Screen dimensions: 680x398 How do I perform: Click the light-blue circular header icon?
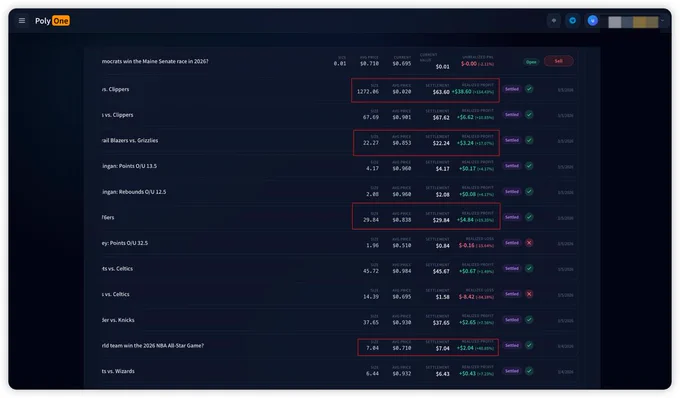572,20
